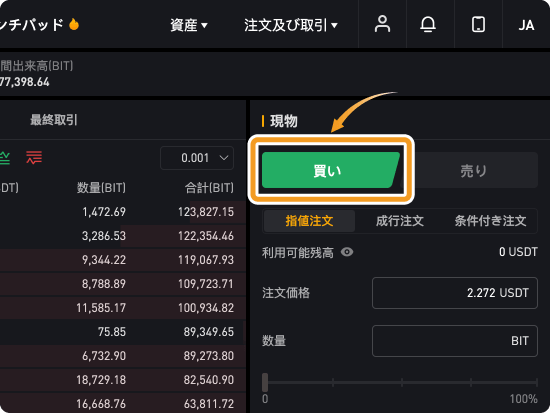Click the 注文価格 input field
Screen dimensions: 550x413
pyautogui.click(x=455, y=293)
